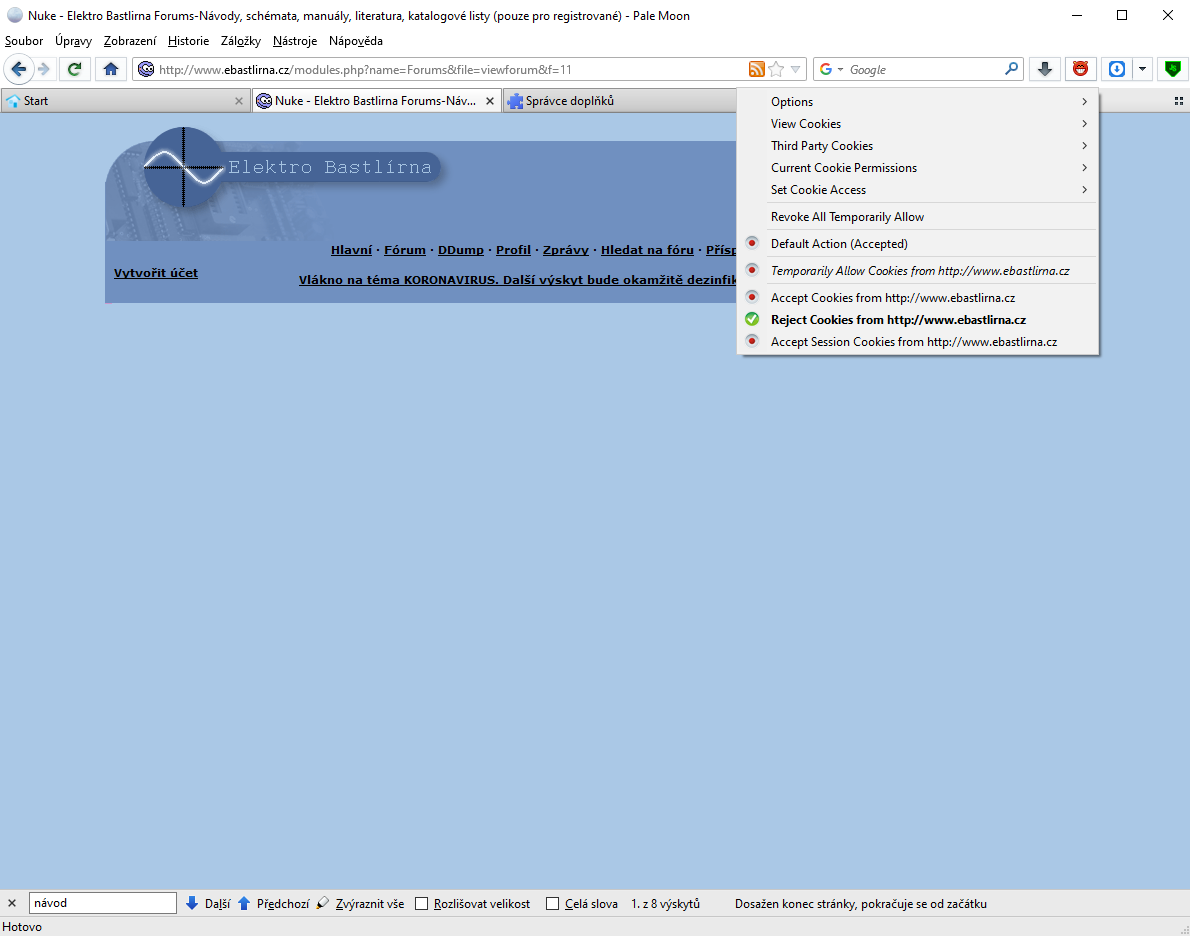The height and width of the screenshot is (936, 1190).
Task: Select Reject Cookies from ebastlirna.cz
Action: [x=897, y=320]
